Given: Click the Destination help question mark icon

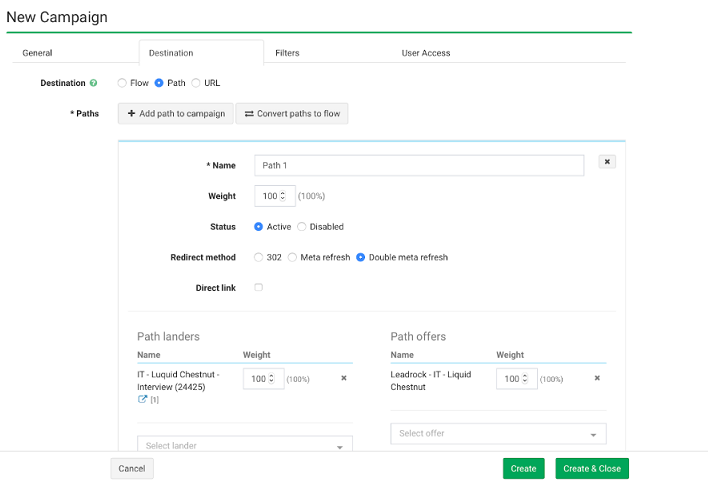Looking at the screenshot, I should pos(93,83).
